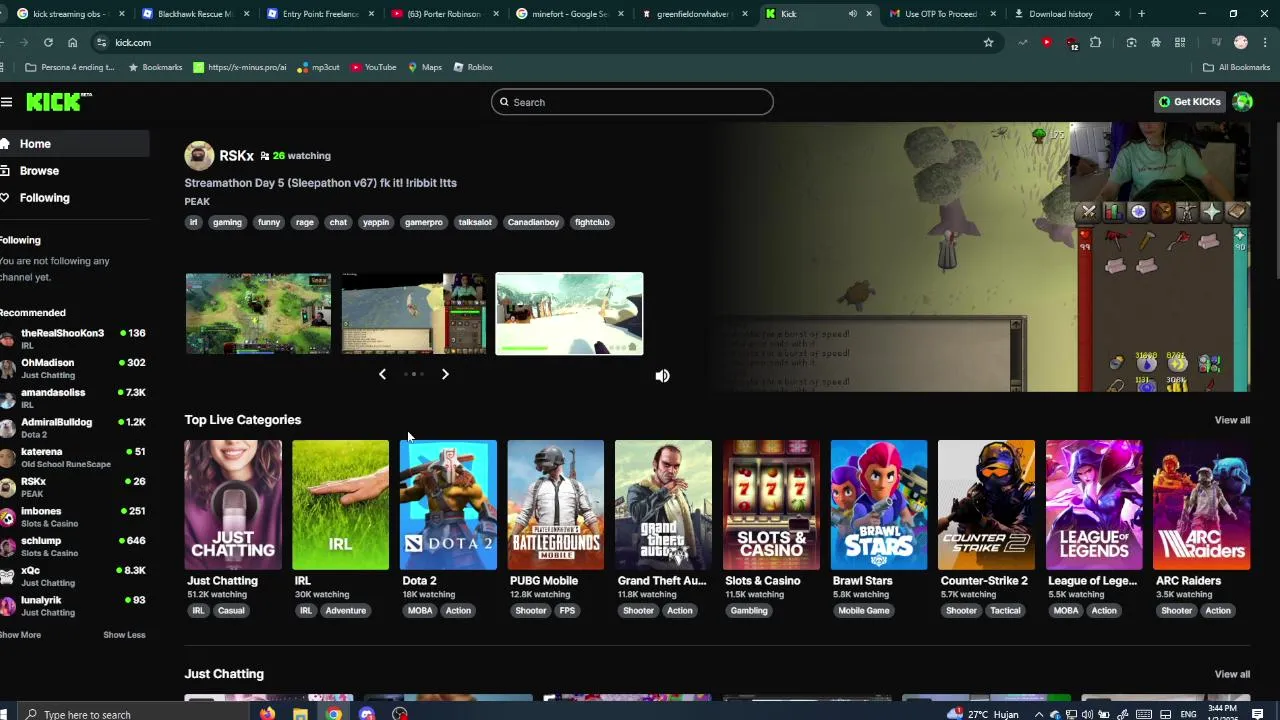Open RSKx streamer avatar
The width and height of the screenshot is (1280, 720).
[x=199, y=156]
